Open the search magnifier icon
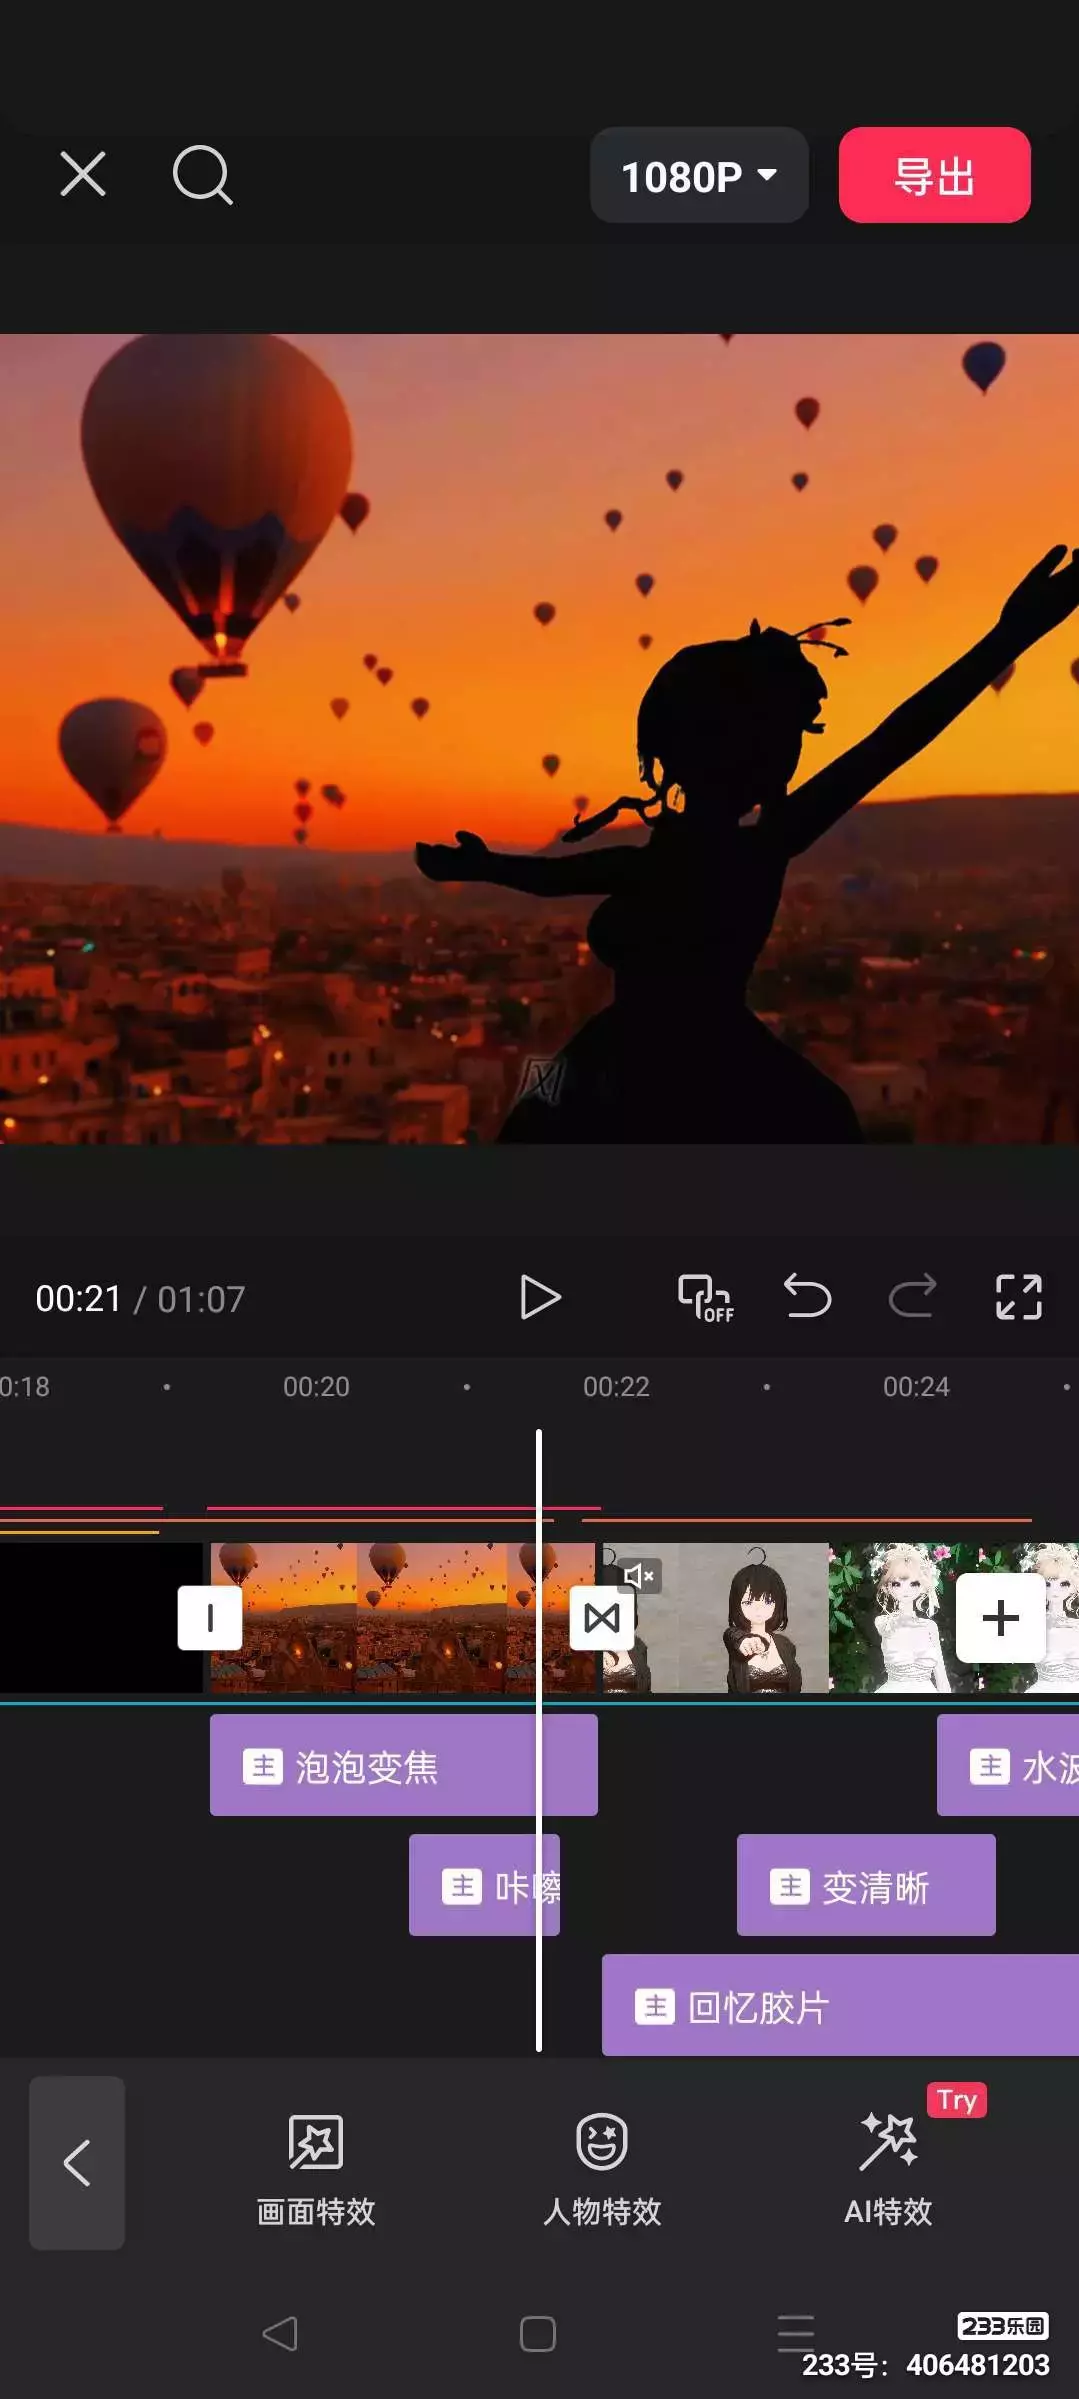Viewport: 1079px width, 2399px height. (202, 175)
